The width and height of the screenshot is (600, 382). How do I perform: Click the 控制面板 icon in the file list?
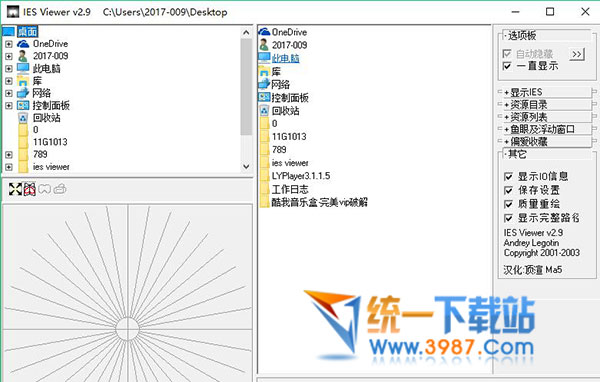pyautogui.click(x=264, y=97)
